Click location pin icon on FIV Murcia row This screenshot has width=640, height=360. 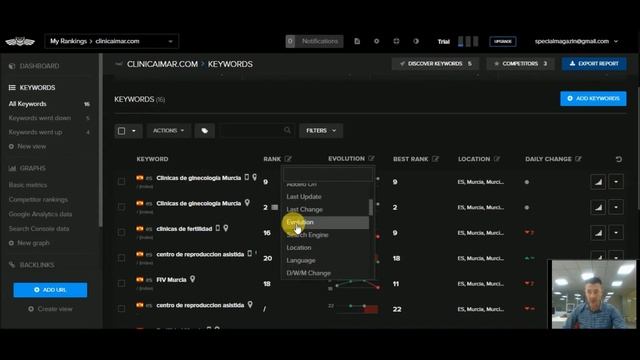(x=192, y=279)
